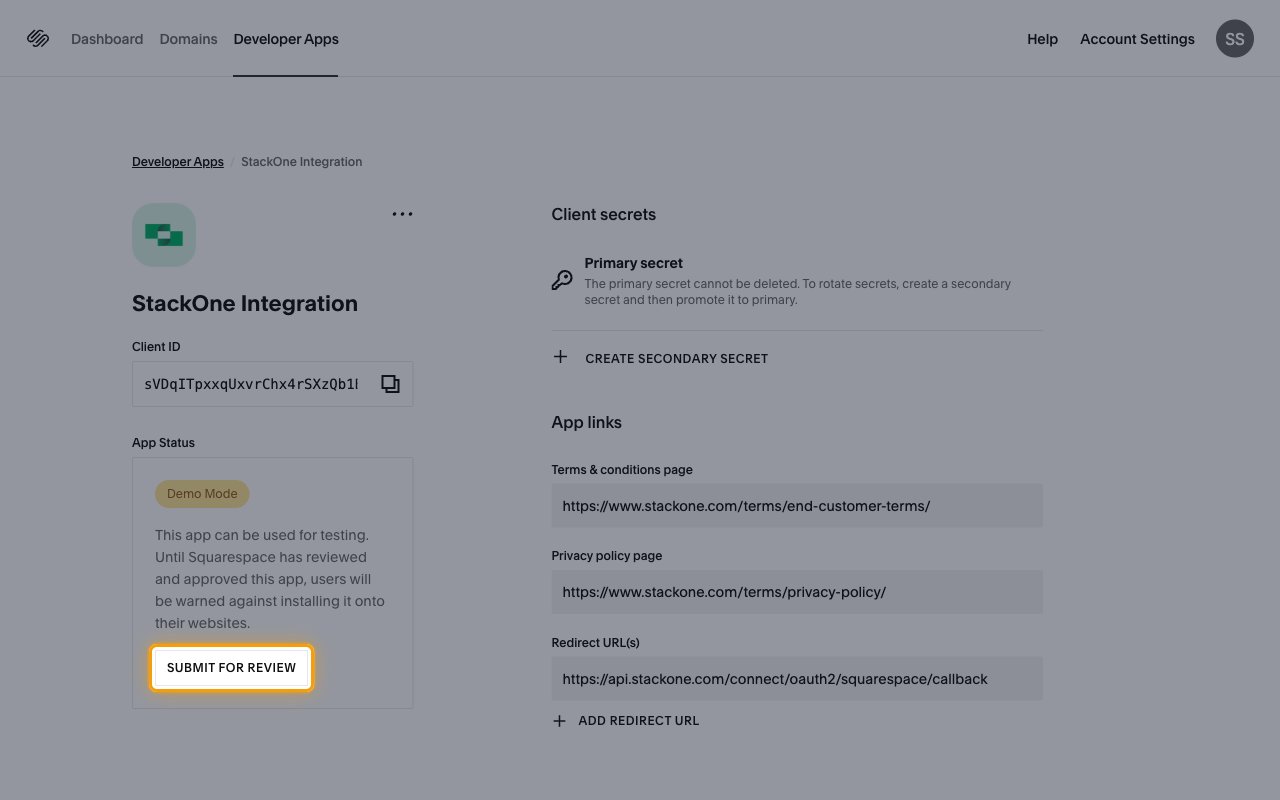The width and height of the screenshot is (1280, 800).
Task: Click the StackOne Integration breadcrumb text
Action: [302, 161]
